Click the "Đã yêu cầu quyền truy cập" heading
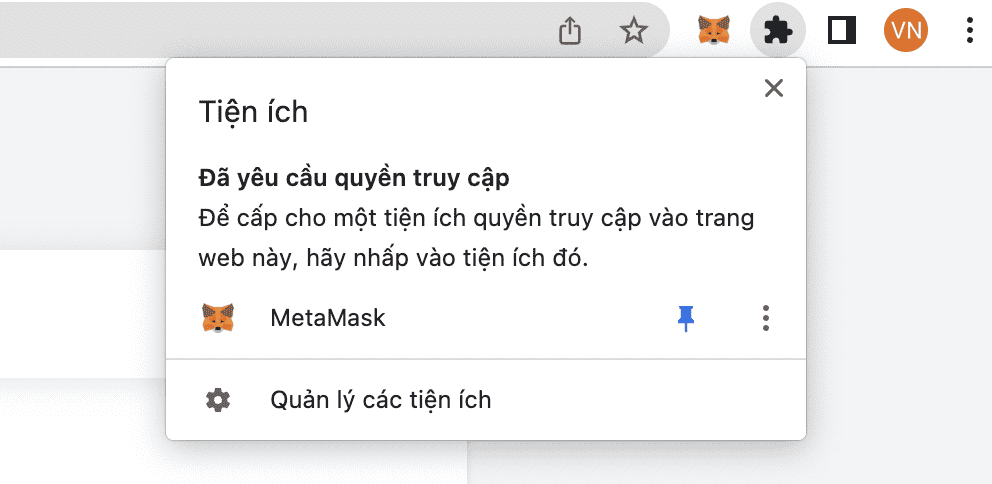The image size is (992, 484). click(354, 180)
